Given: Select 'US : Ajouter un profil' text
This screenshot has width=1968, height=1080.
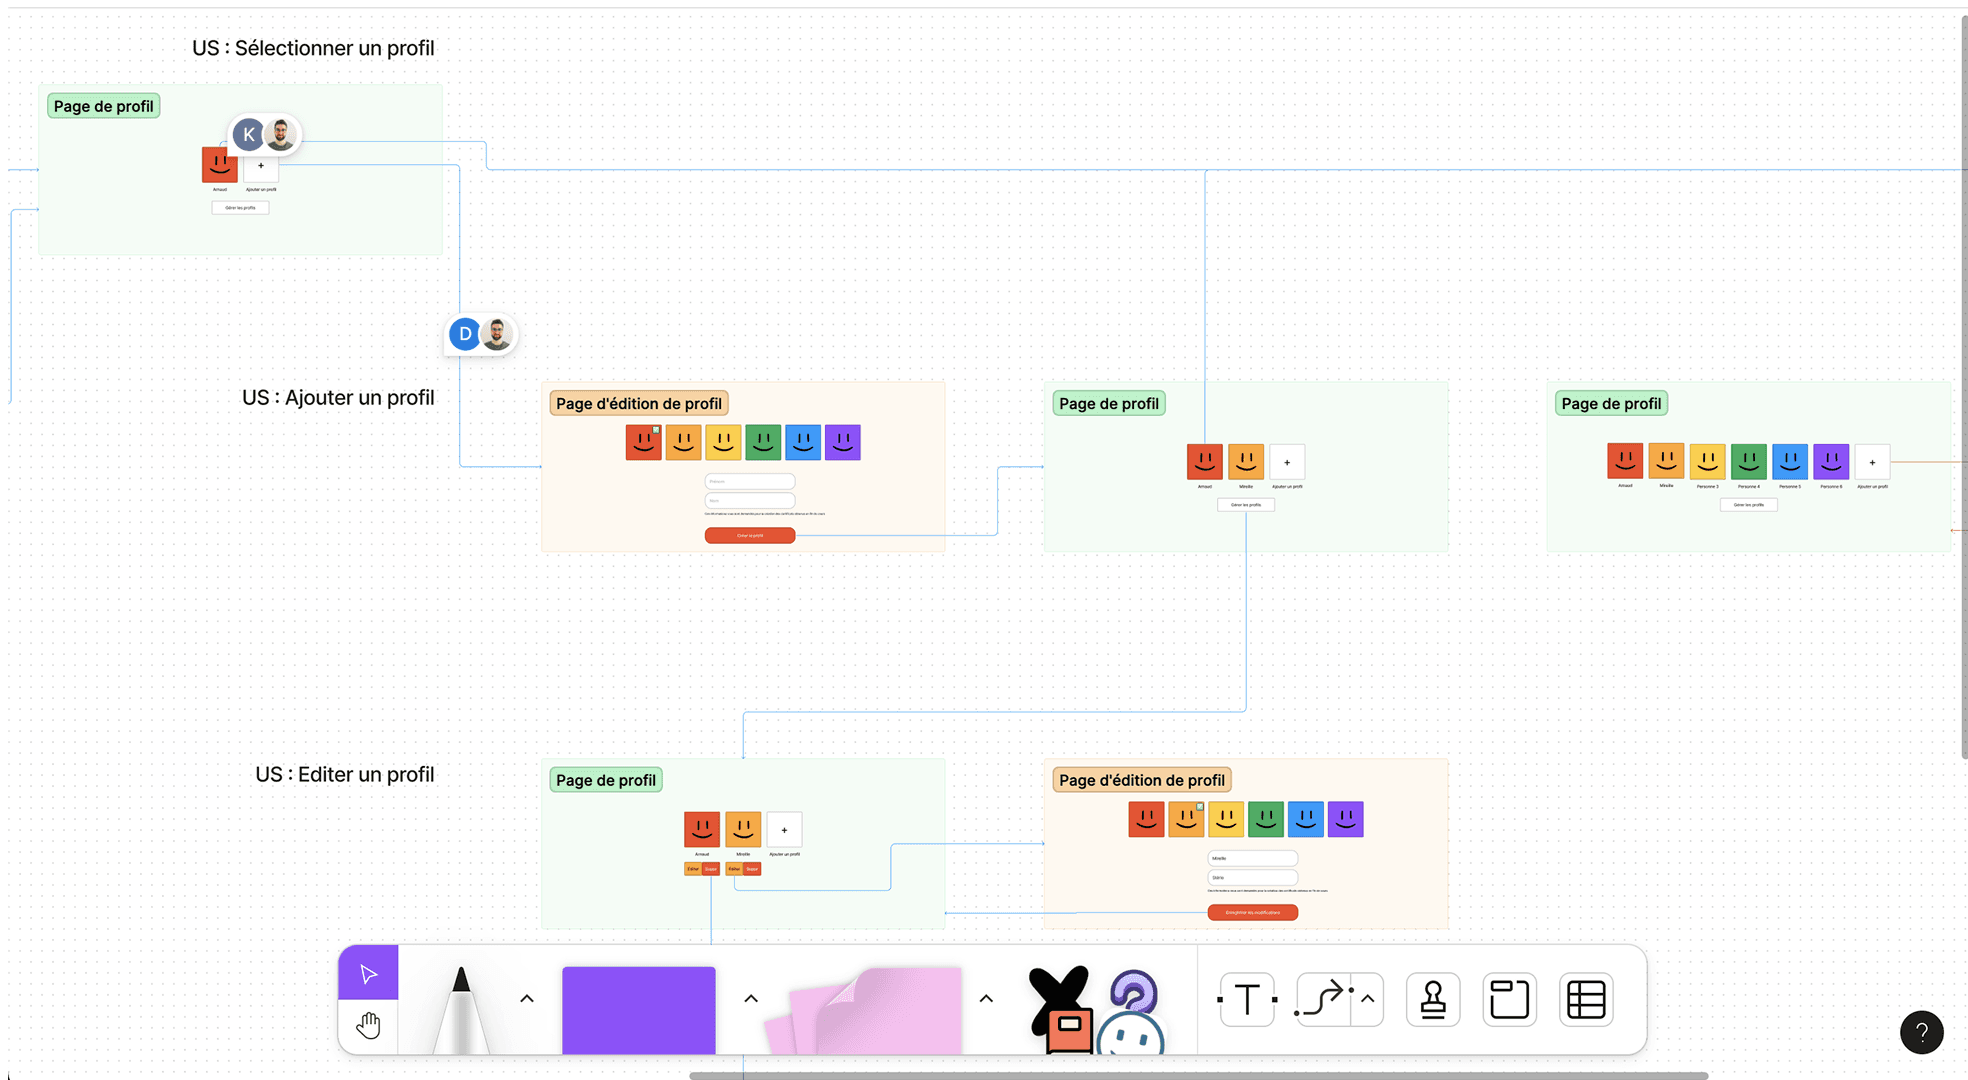Looking at the screenshot, I should [x=338, y=398].
